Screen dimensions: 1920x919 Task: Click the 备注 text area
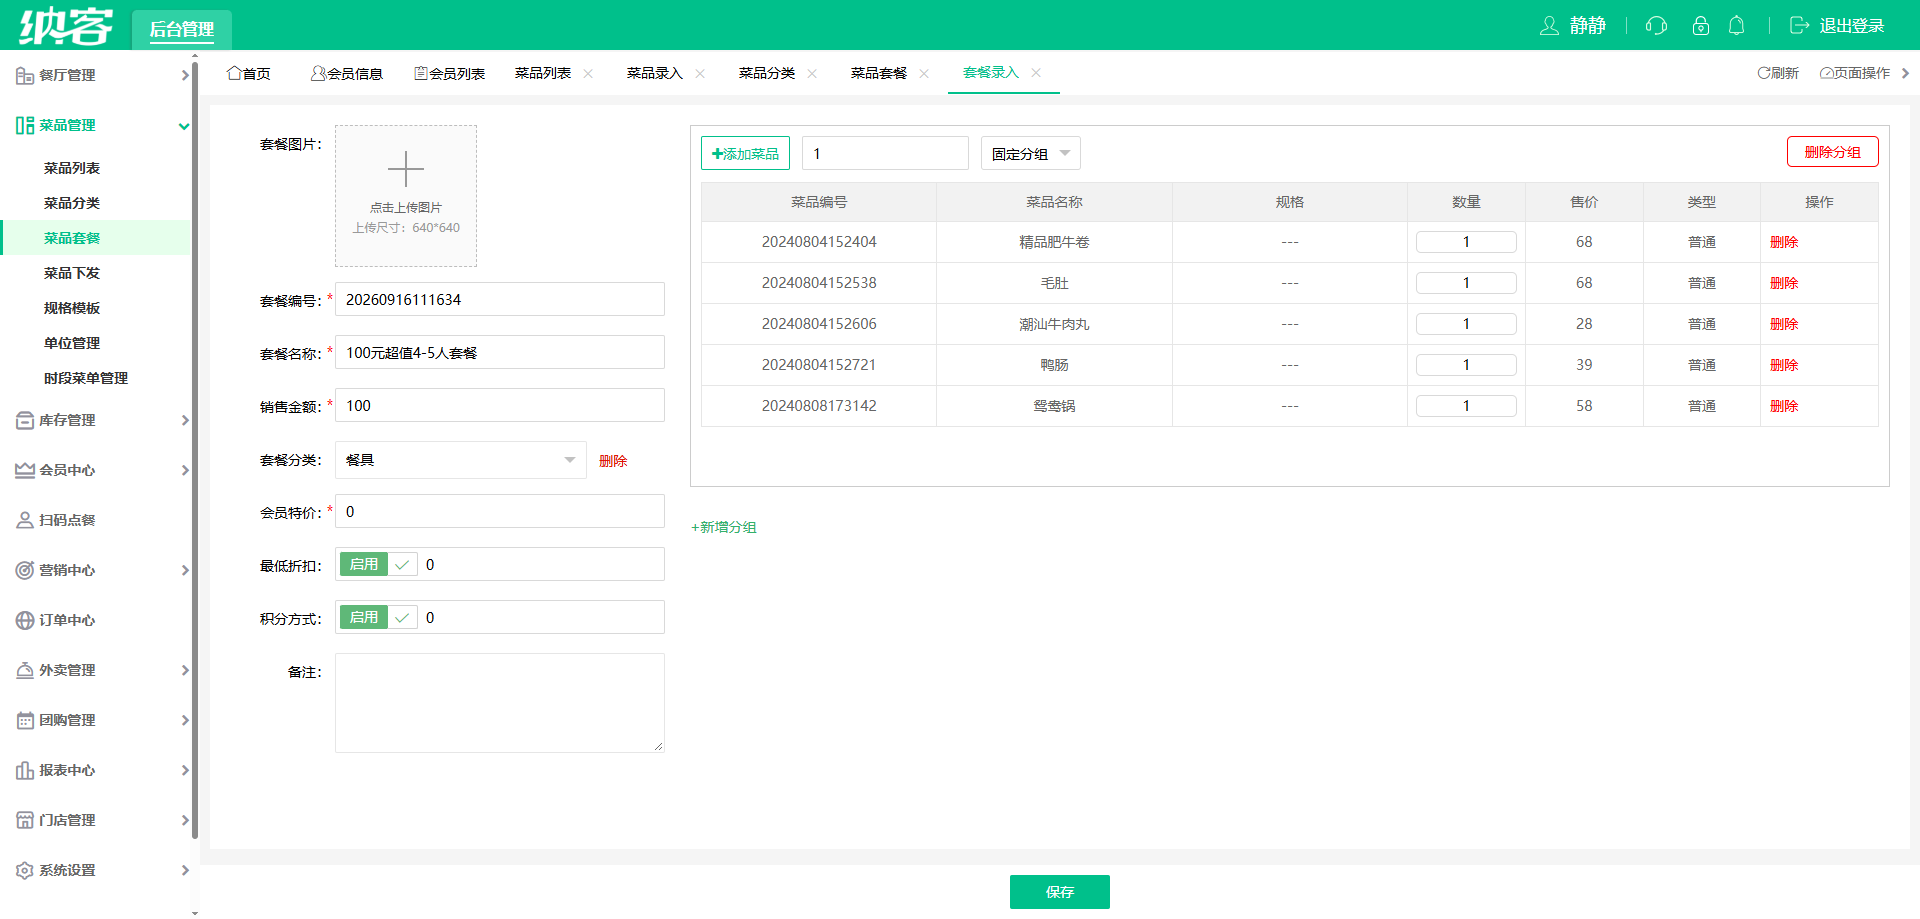(500, 703)
